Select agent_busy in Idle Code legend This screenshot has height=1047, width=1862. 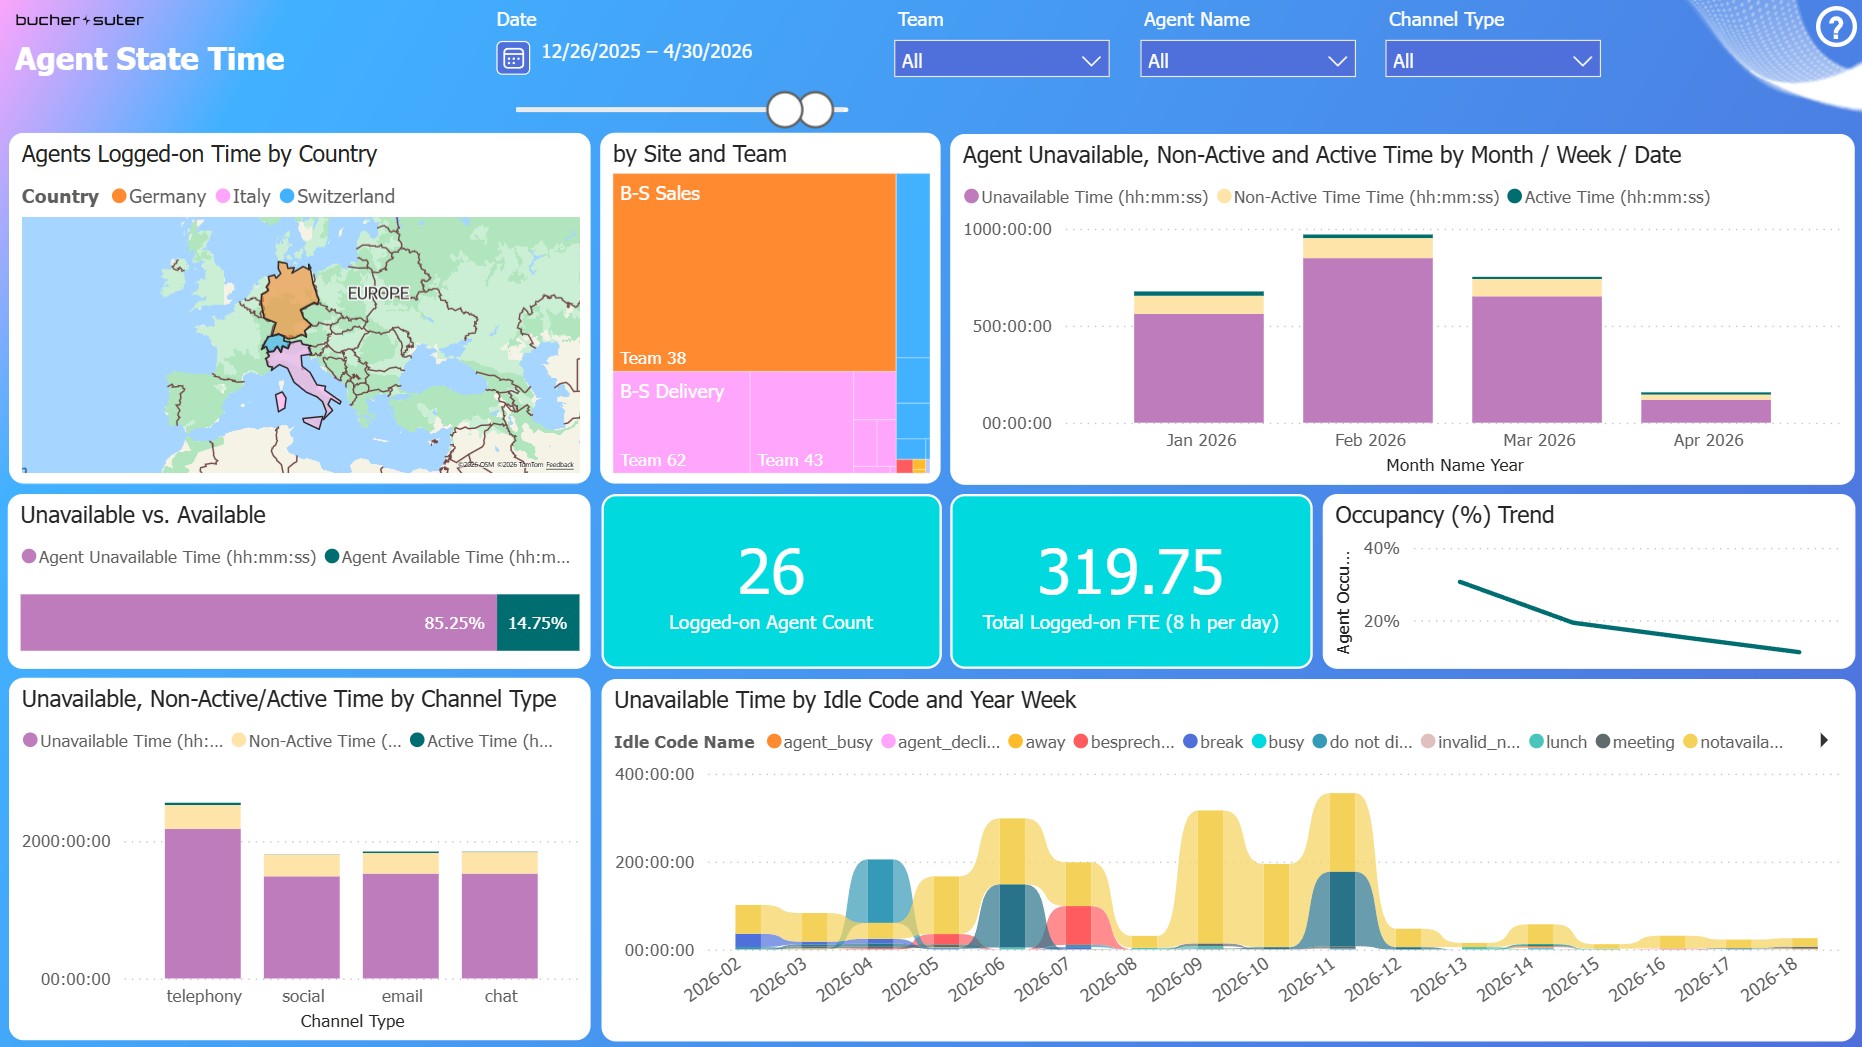tap(820, 742)
